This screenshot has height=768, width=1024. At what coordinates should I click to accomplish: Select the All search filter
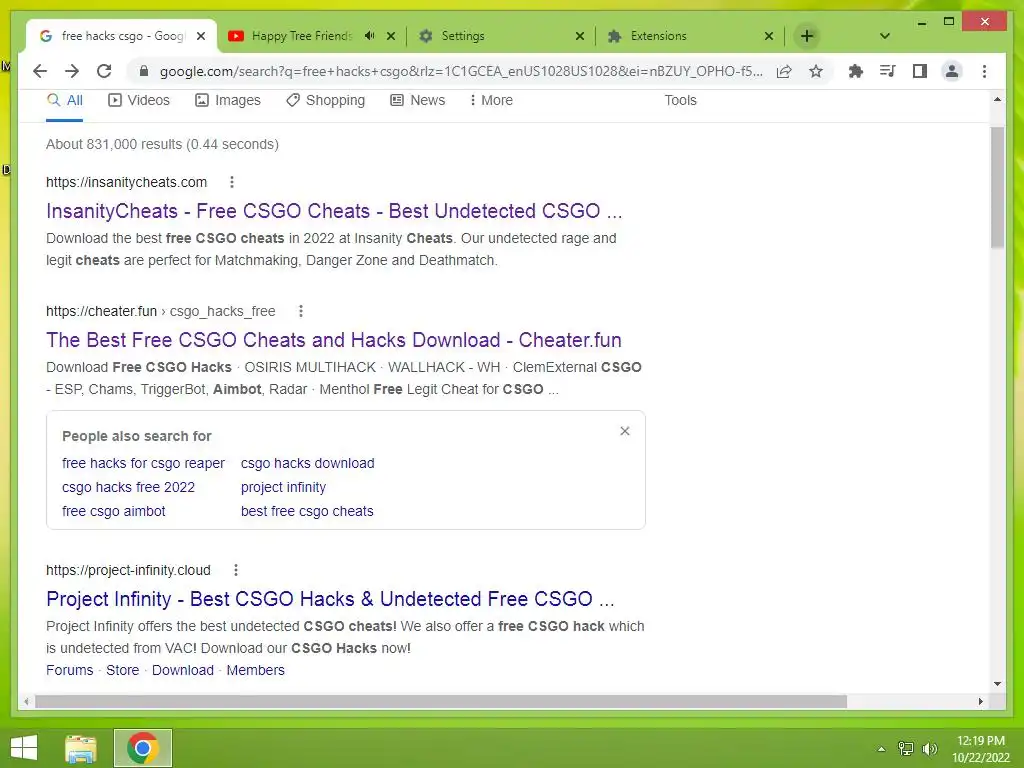click(x=65, y=101)
